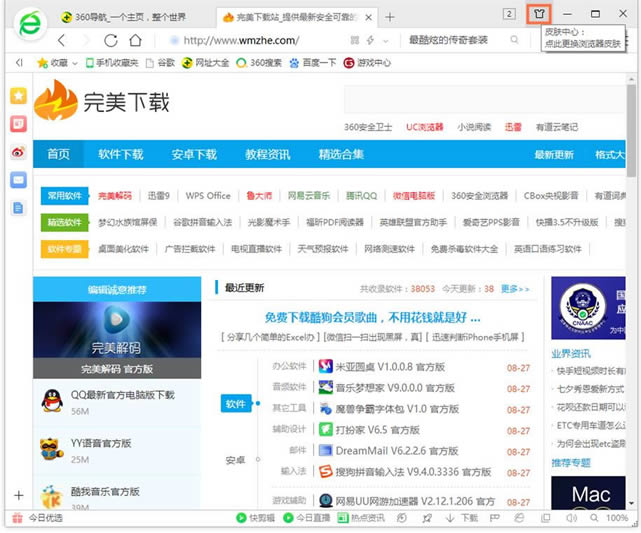Open 网址大全 bookmark
This screenshot has height=533, width=641.
(x=206, y=63)
